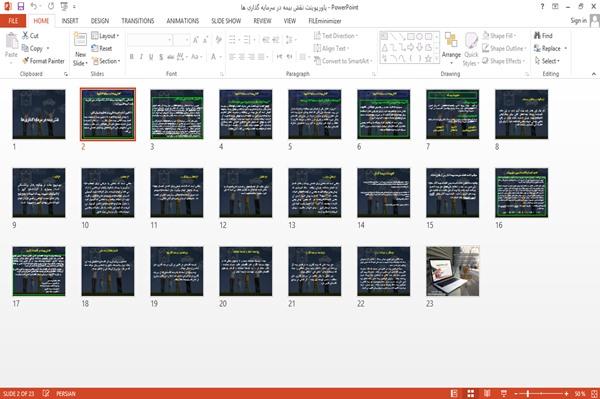
Task: Click the Undo arrow icon
Action: coord(34,7)
